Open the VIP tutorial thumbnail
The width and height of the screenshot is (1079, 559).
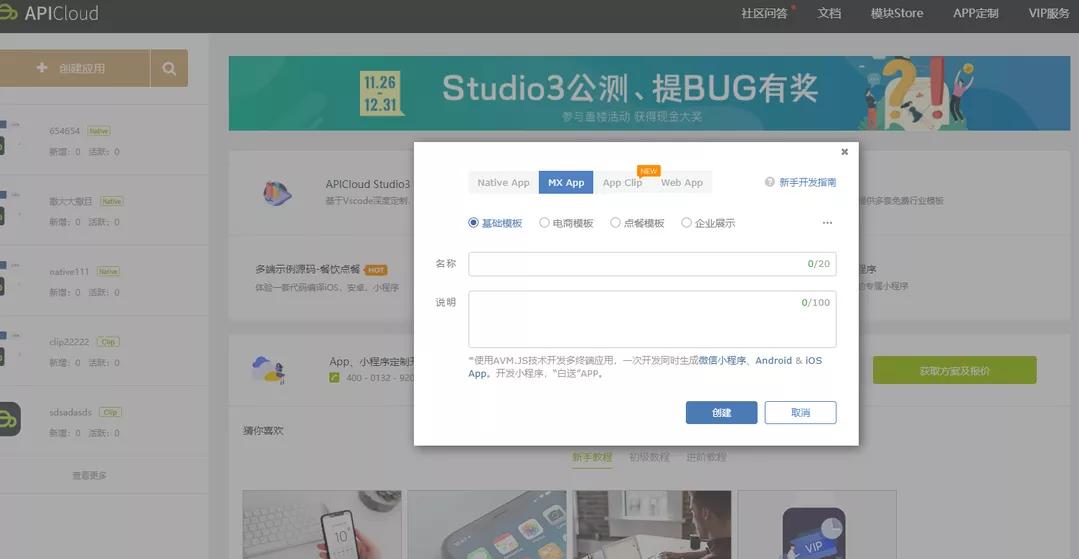(x=818, y=525)
